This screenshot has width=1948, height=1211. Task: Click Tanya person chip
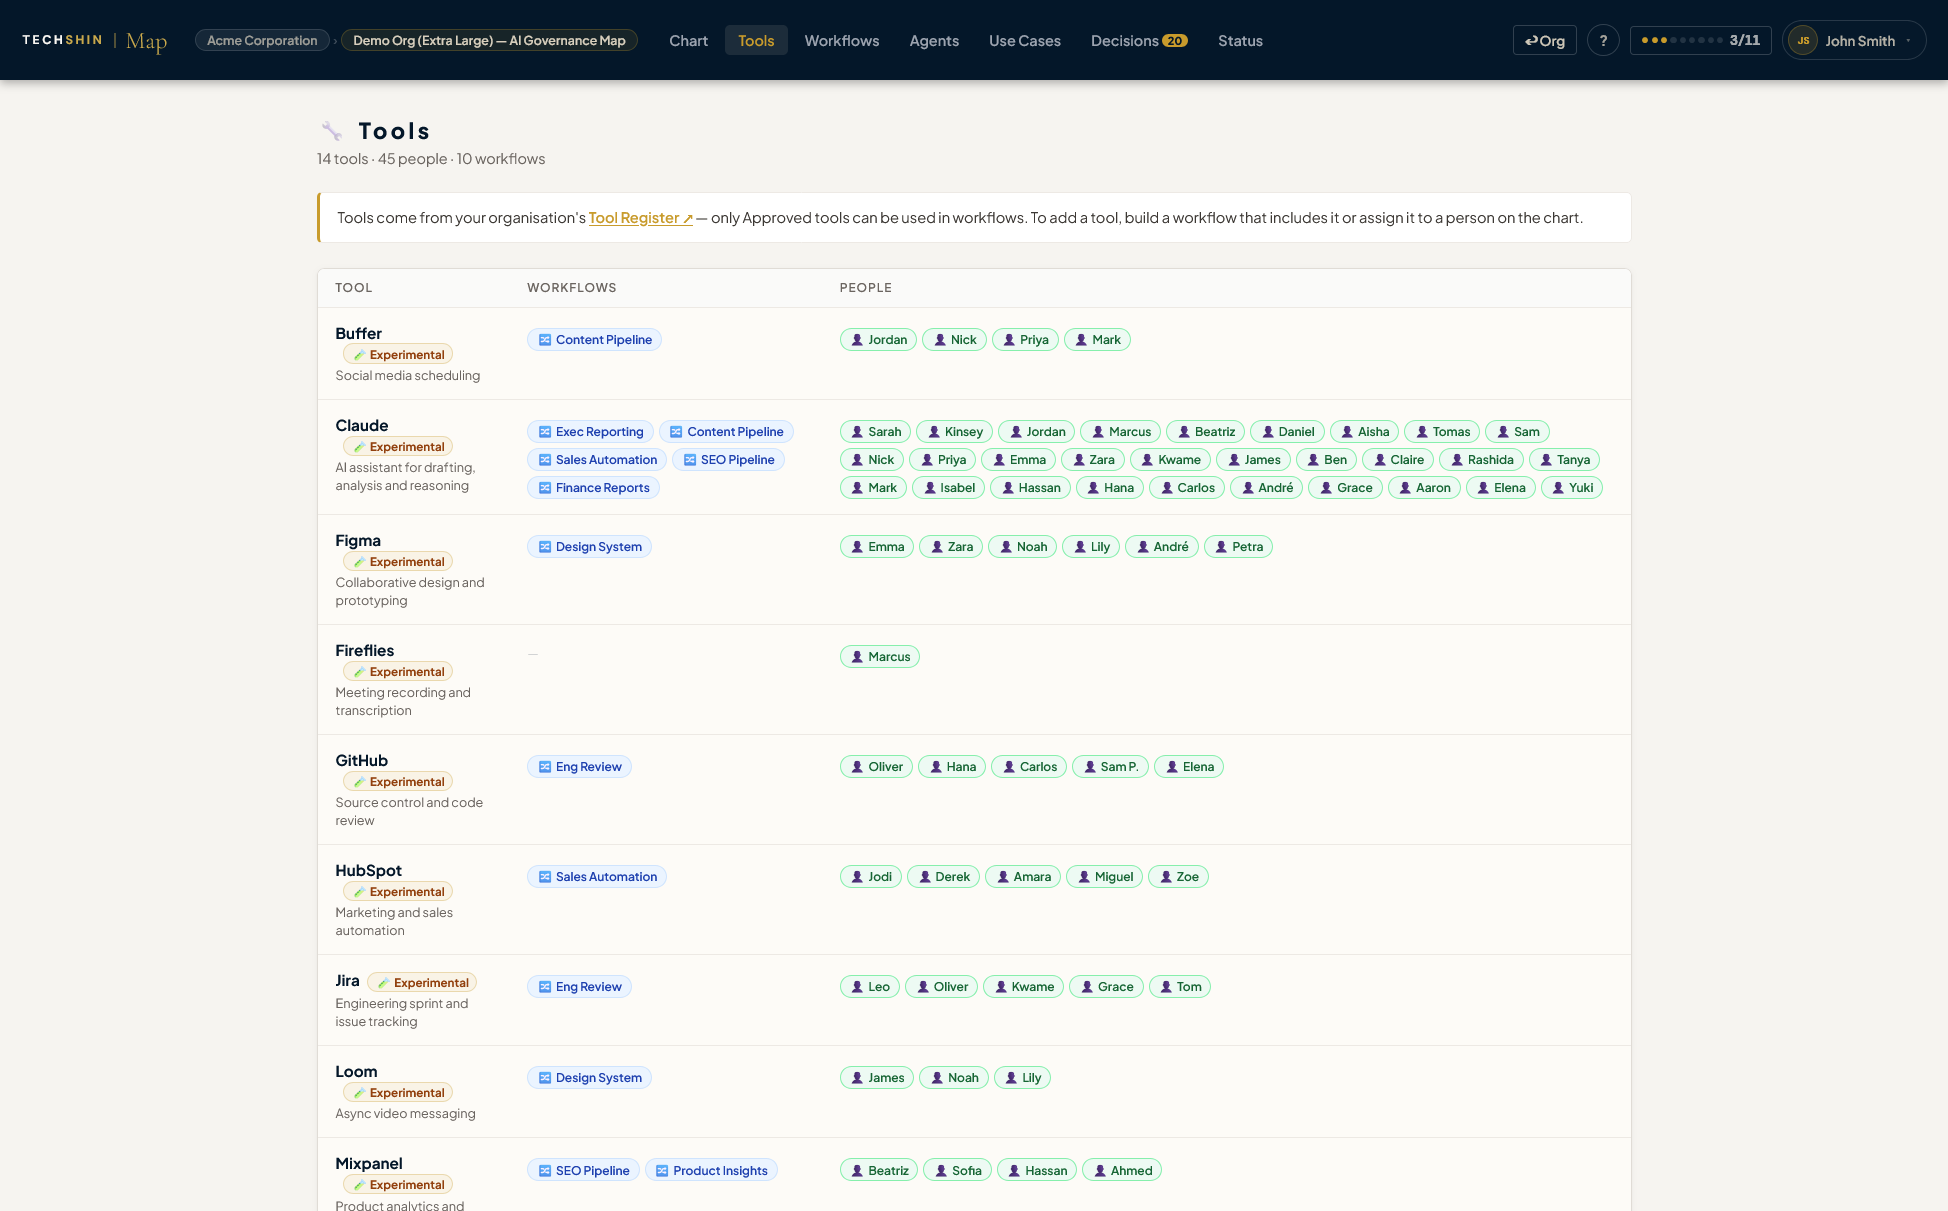1564,460
